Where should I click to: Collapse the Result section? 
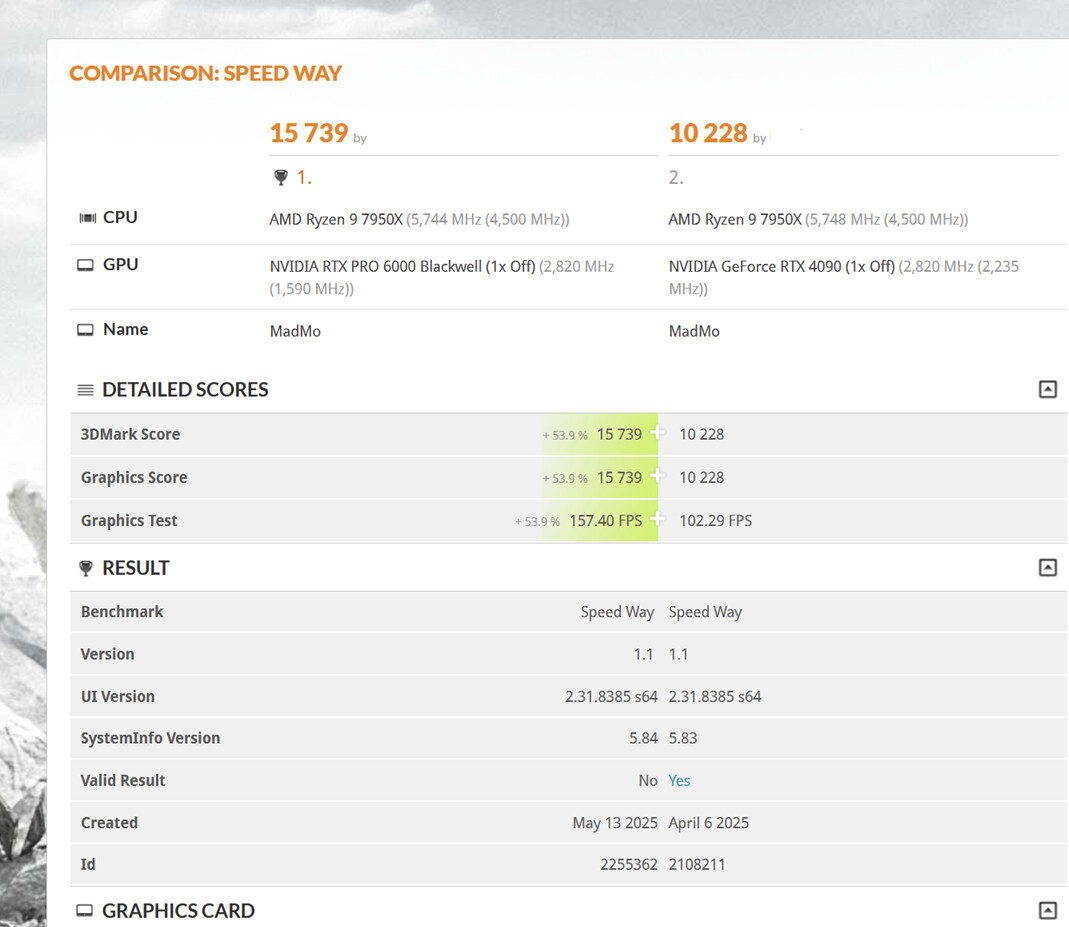[1047, 567]
